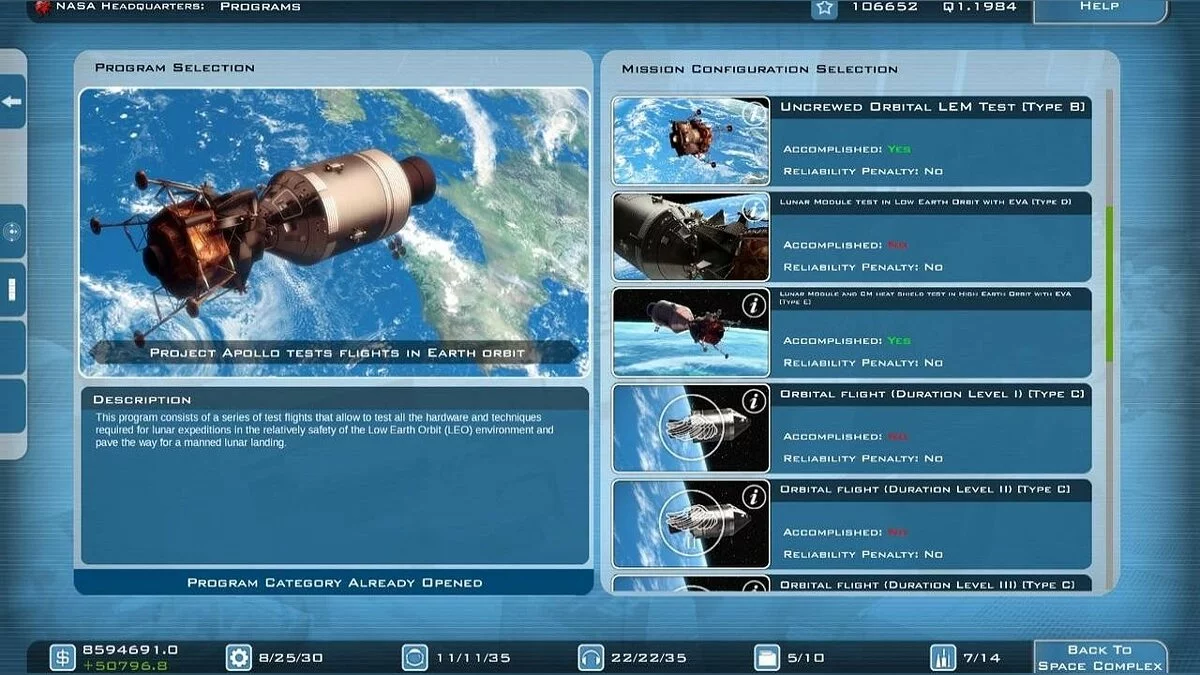Select Orbital flight Duration Level I thumbnail
The height and width of the screenshot is (675, 1200).
pyautogui.click(x=691, y=428)
